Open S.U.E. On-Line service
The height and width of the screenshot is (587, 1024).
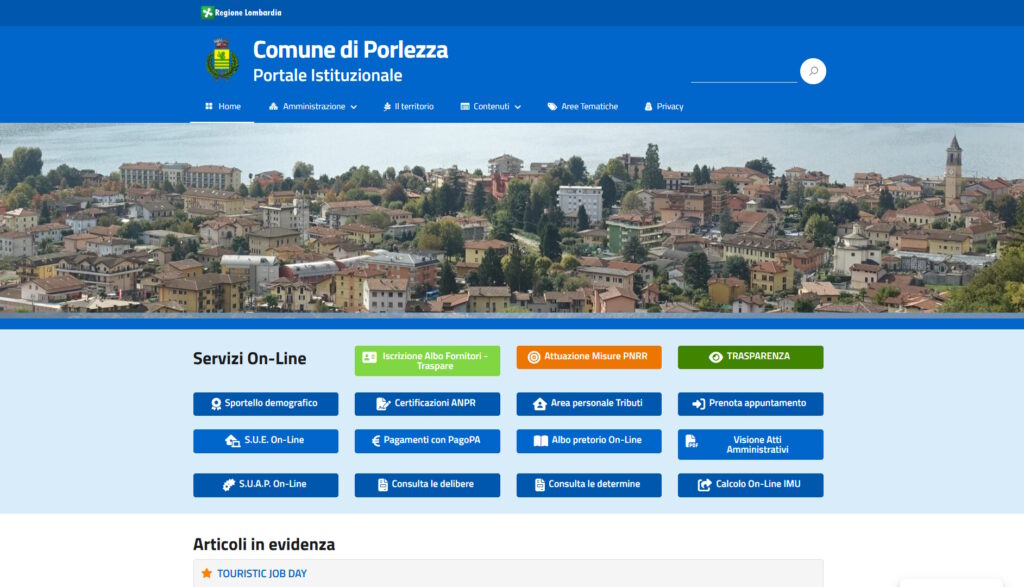click(266, 441)
